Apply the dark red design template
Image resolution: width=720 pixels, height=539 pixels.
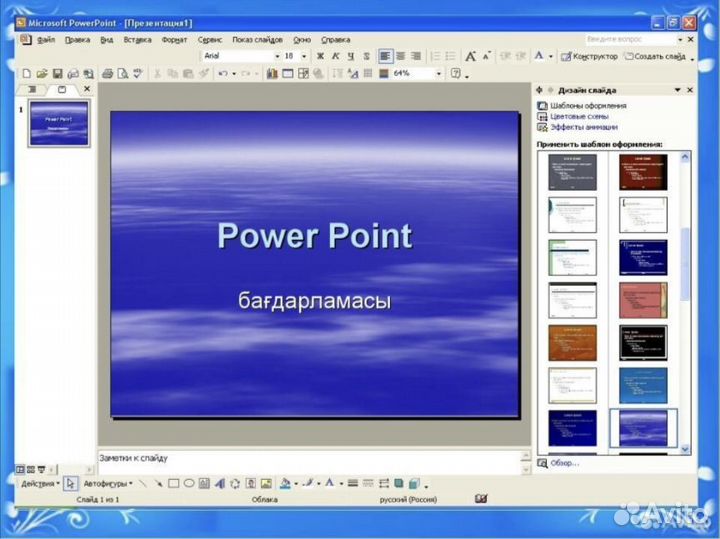[643, 172]
